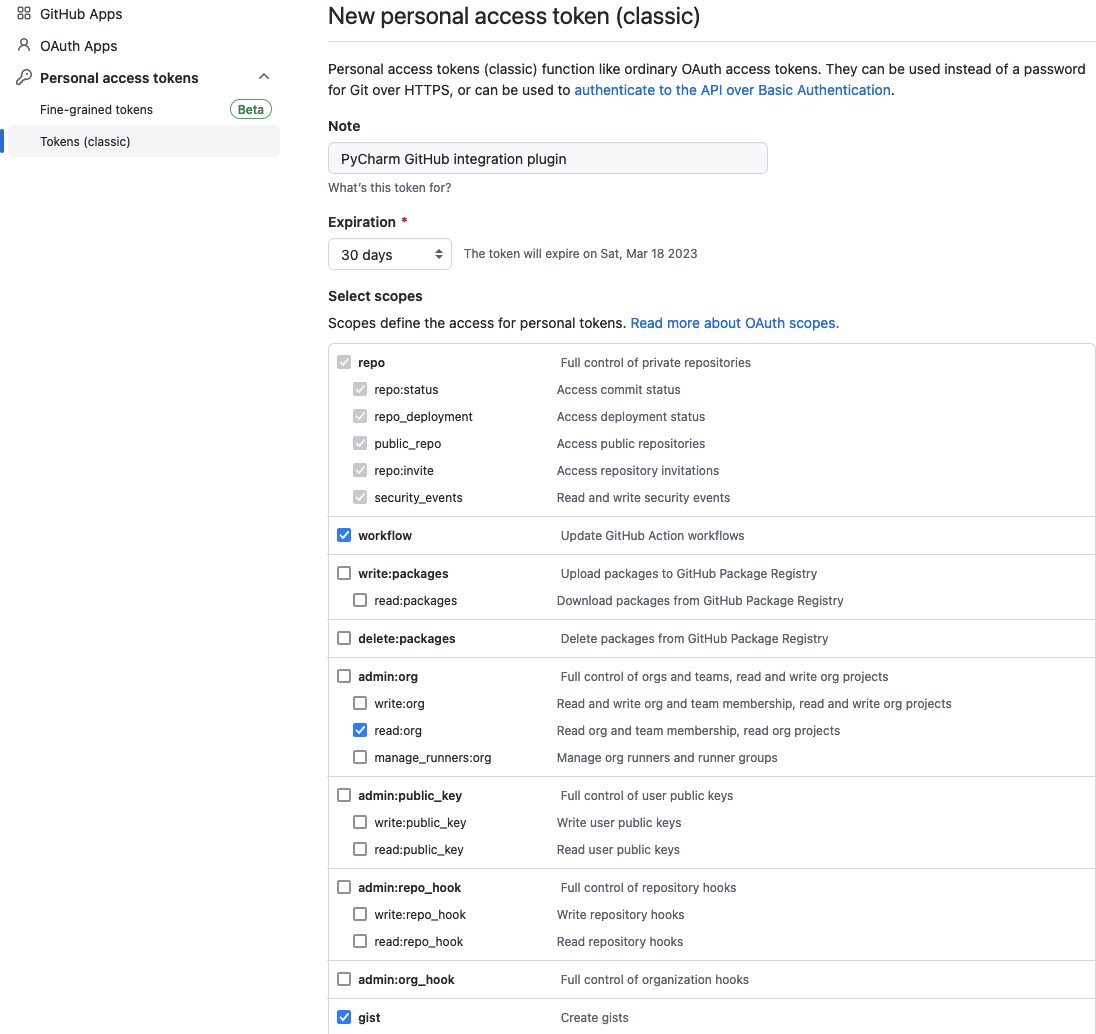Screen dimensions: 1096x1034
Task: Disable the gist scope
Action: coord(344,1017)
